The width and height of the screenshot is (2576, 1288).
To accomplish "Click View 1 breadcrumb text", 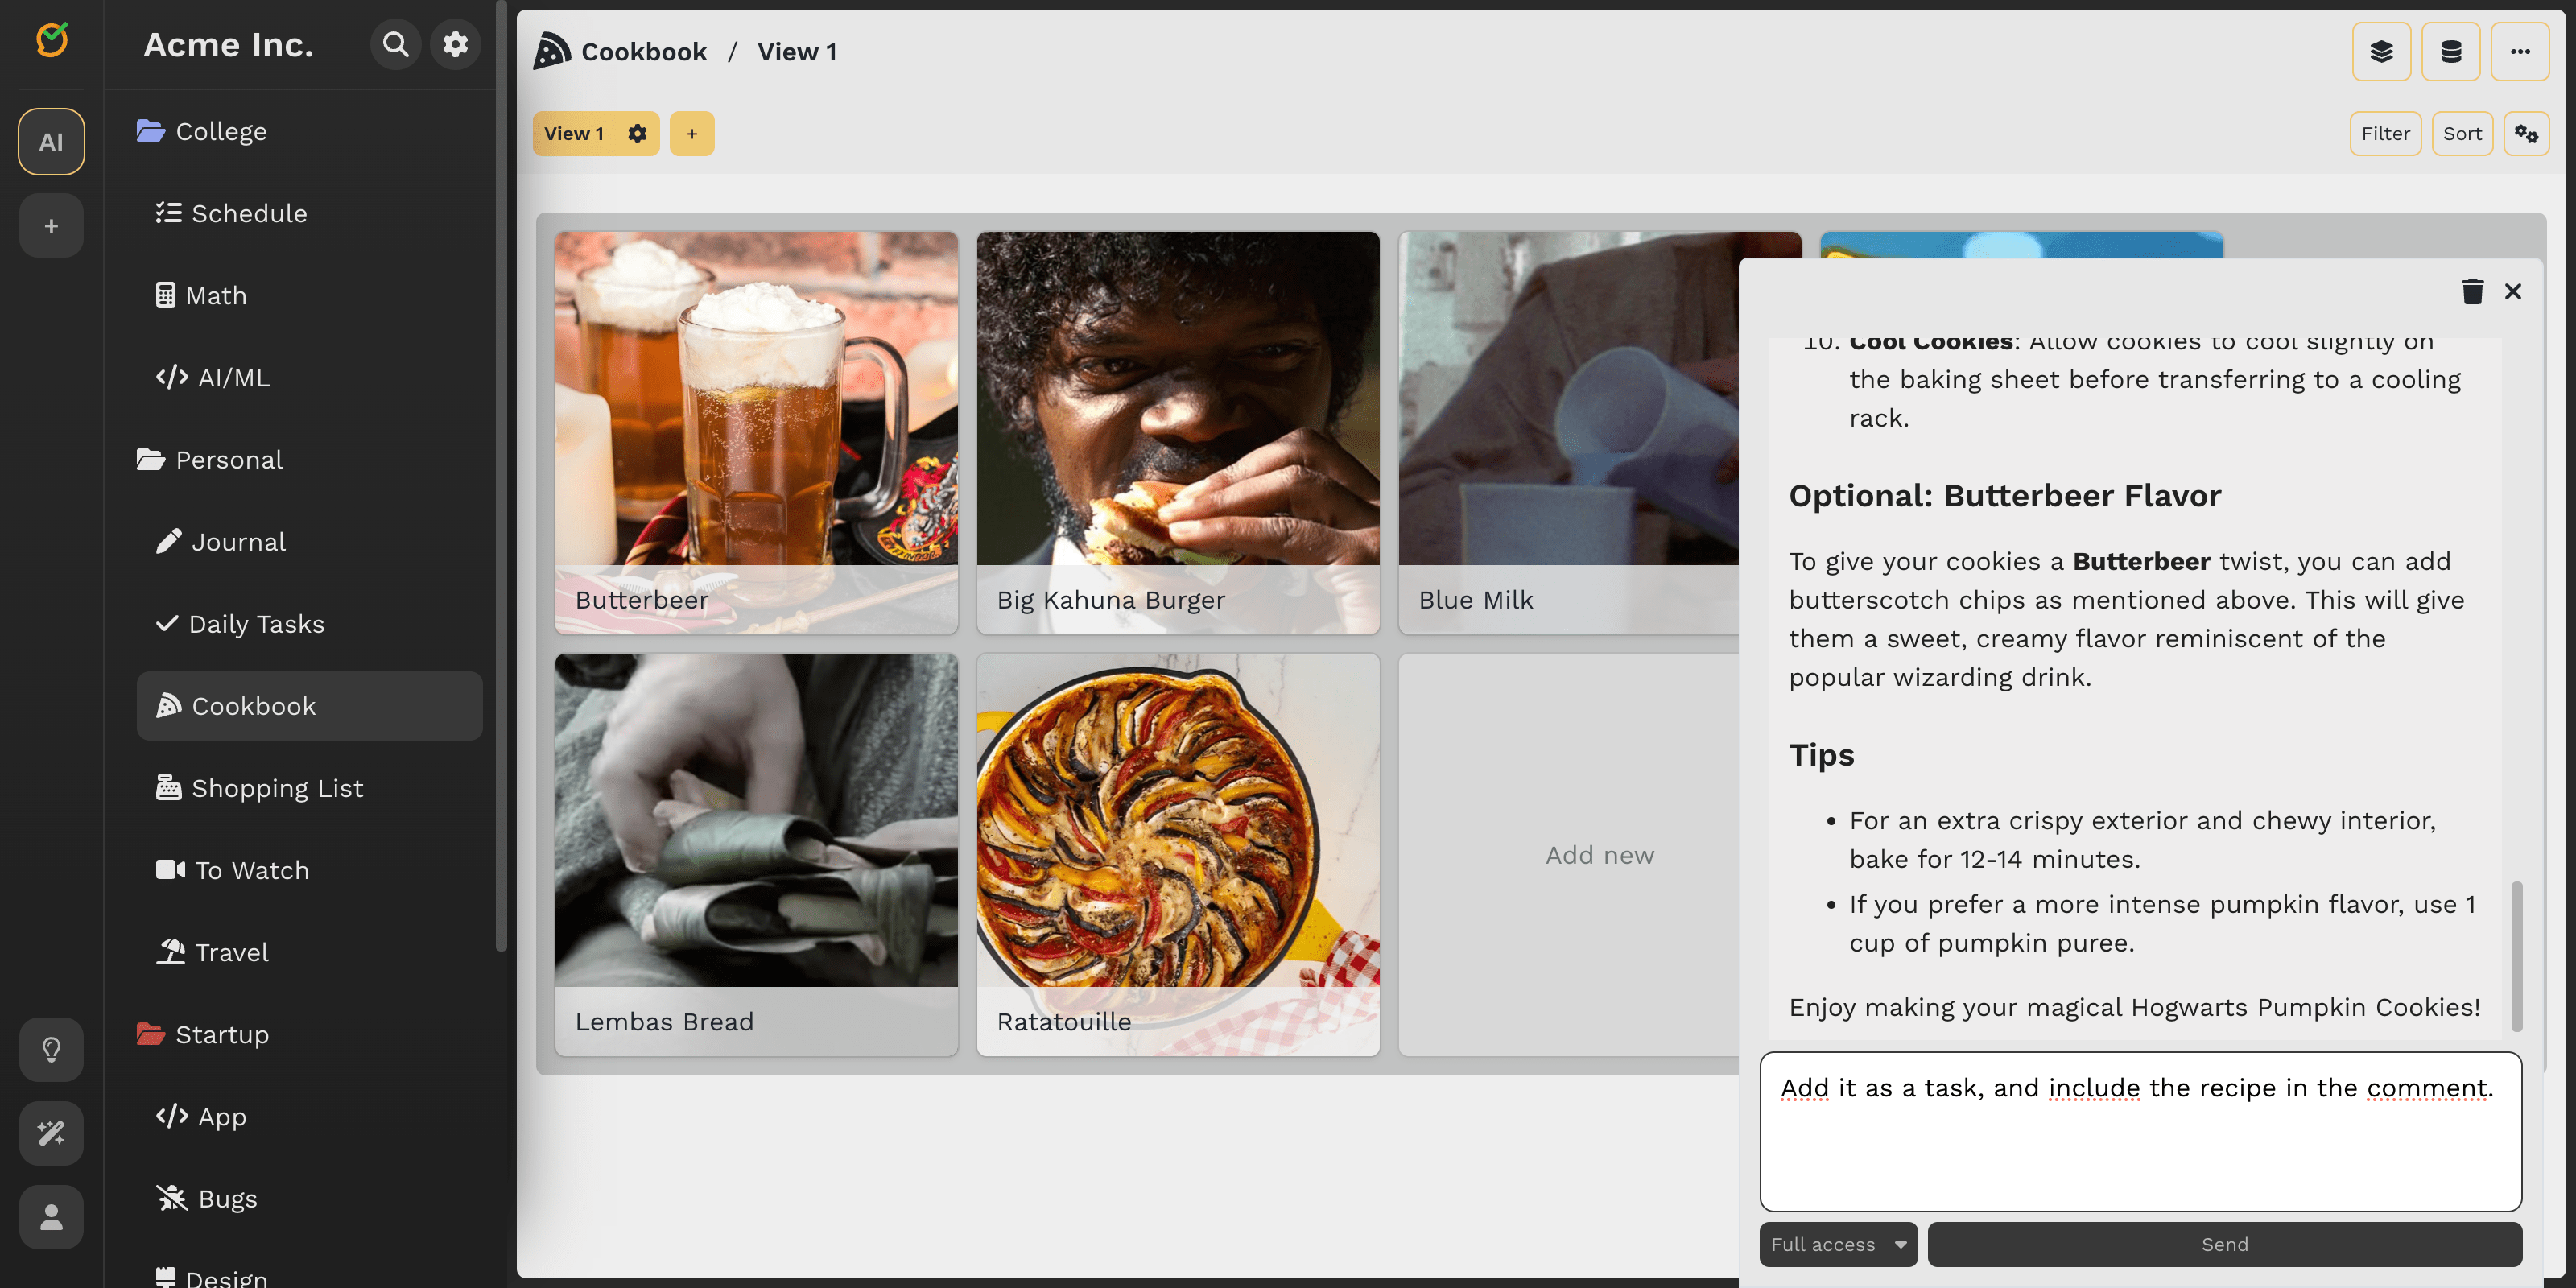I will click(x=797, y=51).
